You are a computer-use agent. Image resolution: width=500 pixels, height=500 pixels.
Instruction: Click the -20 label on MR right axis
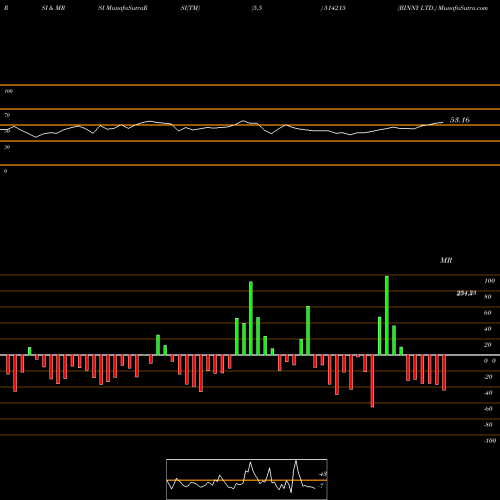[x=488, y=377]
